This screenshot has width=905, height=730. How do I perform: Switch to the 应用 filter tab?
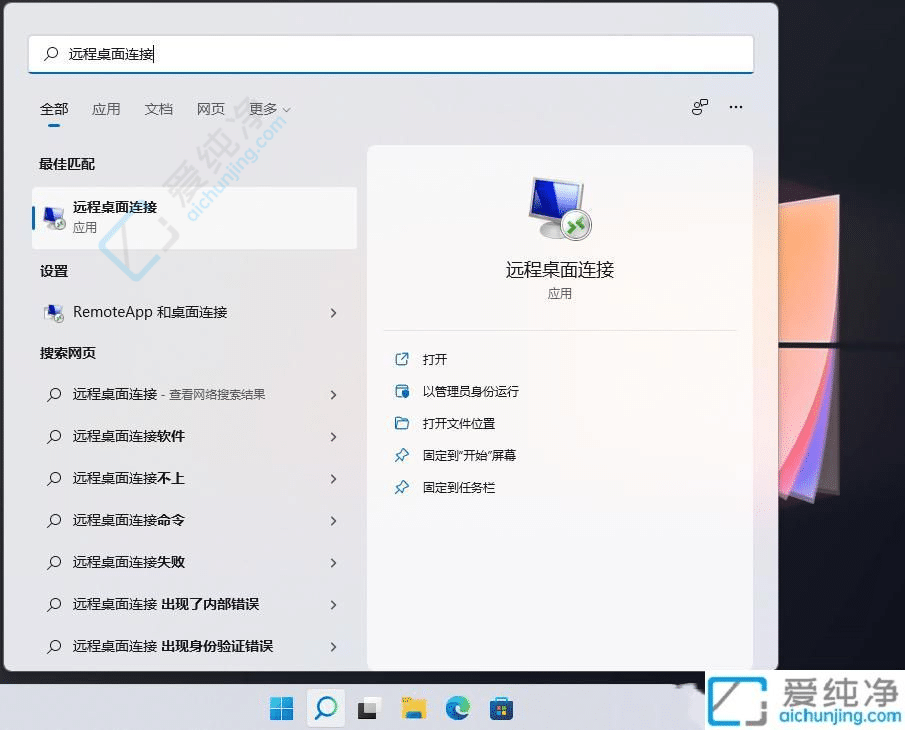coord(106,109)
